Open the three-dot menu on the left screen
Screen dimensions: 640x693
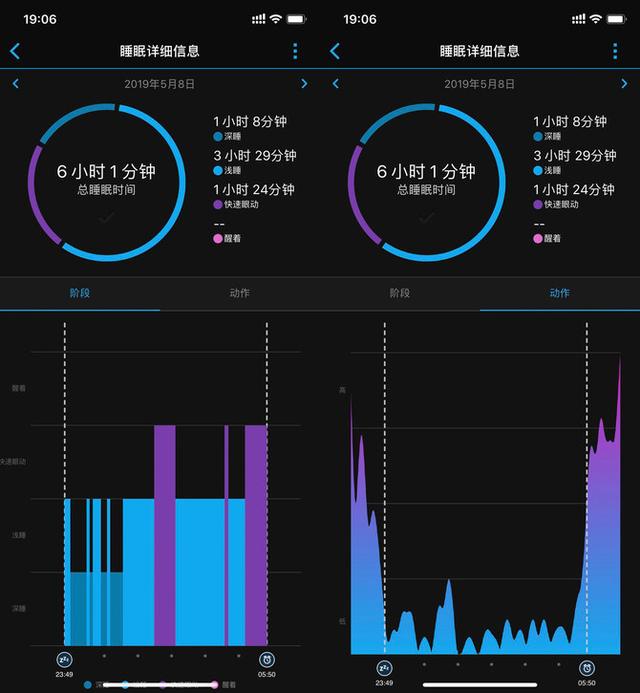(295, 51)
